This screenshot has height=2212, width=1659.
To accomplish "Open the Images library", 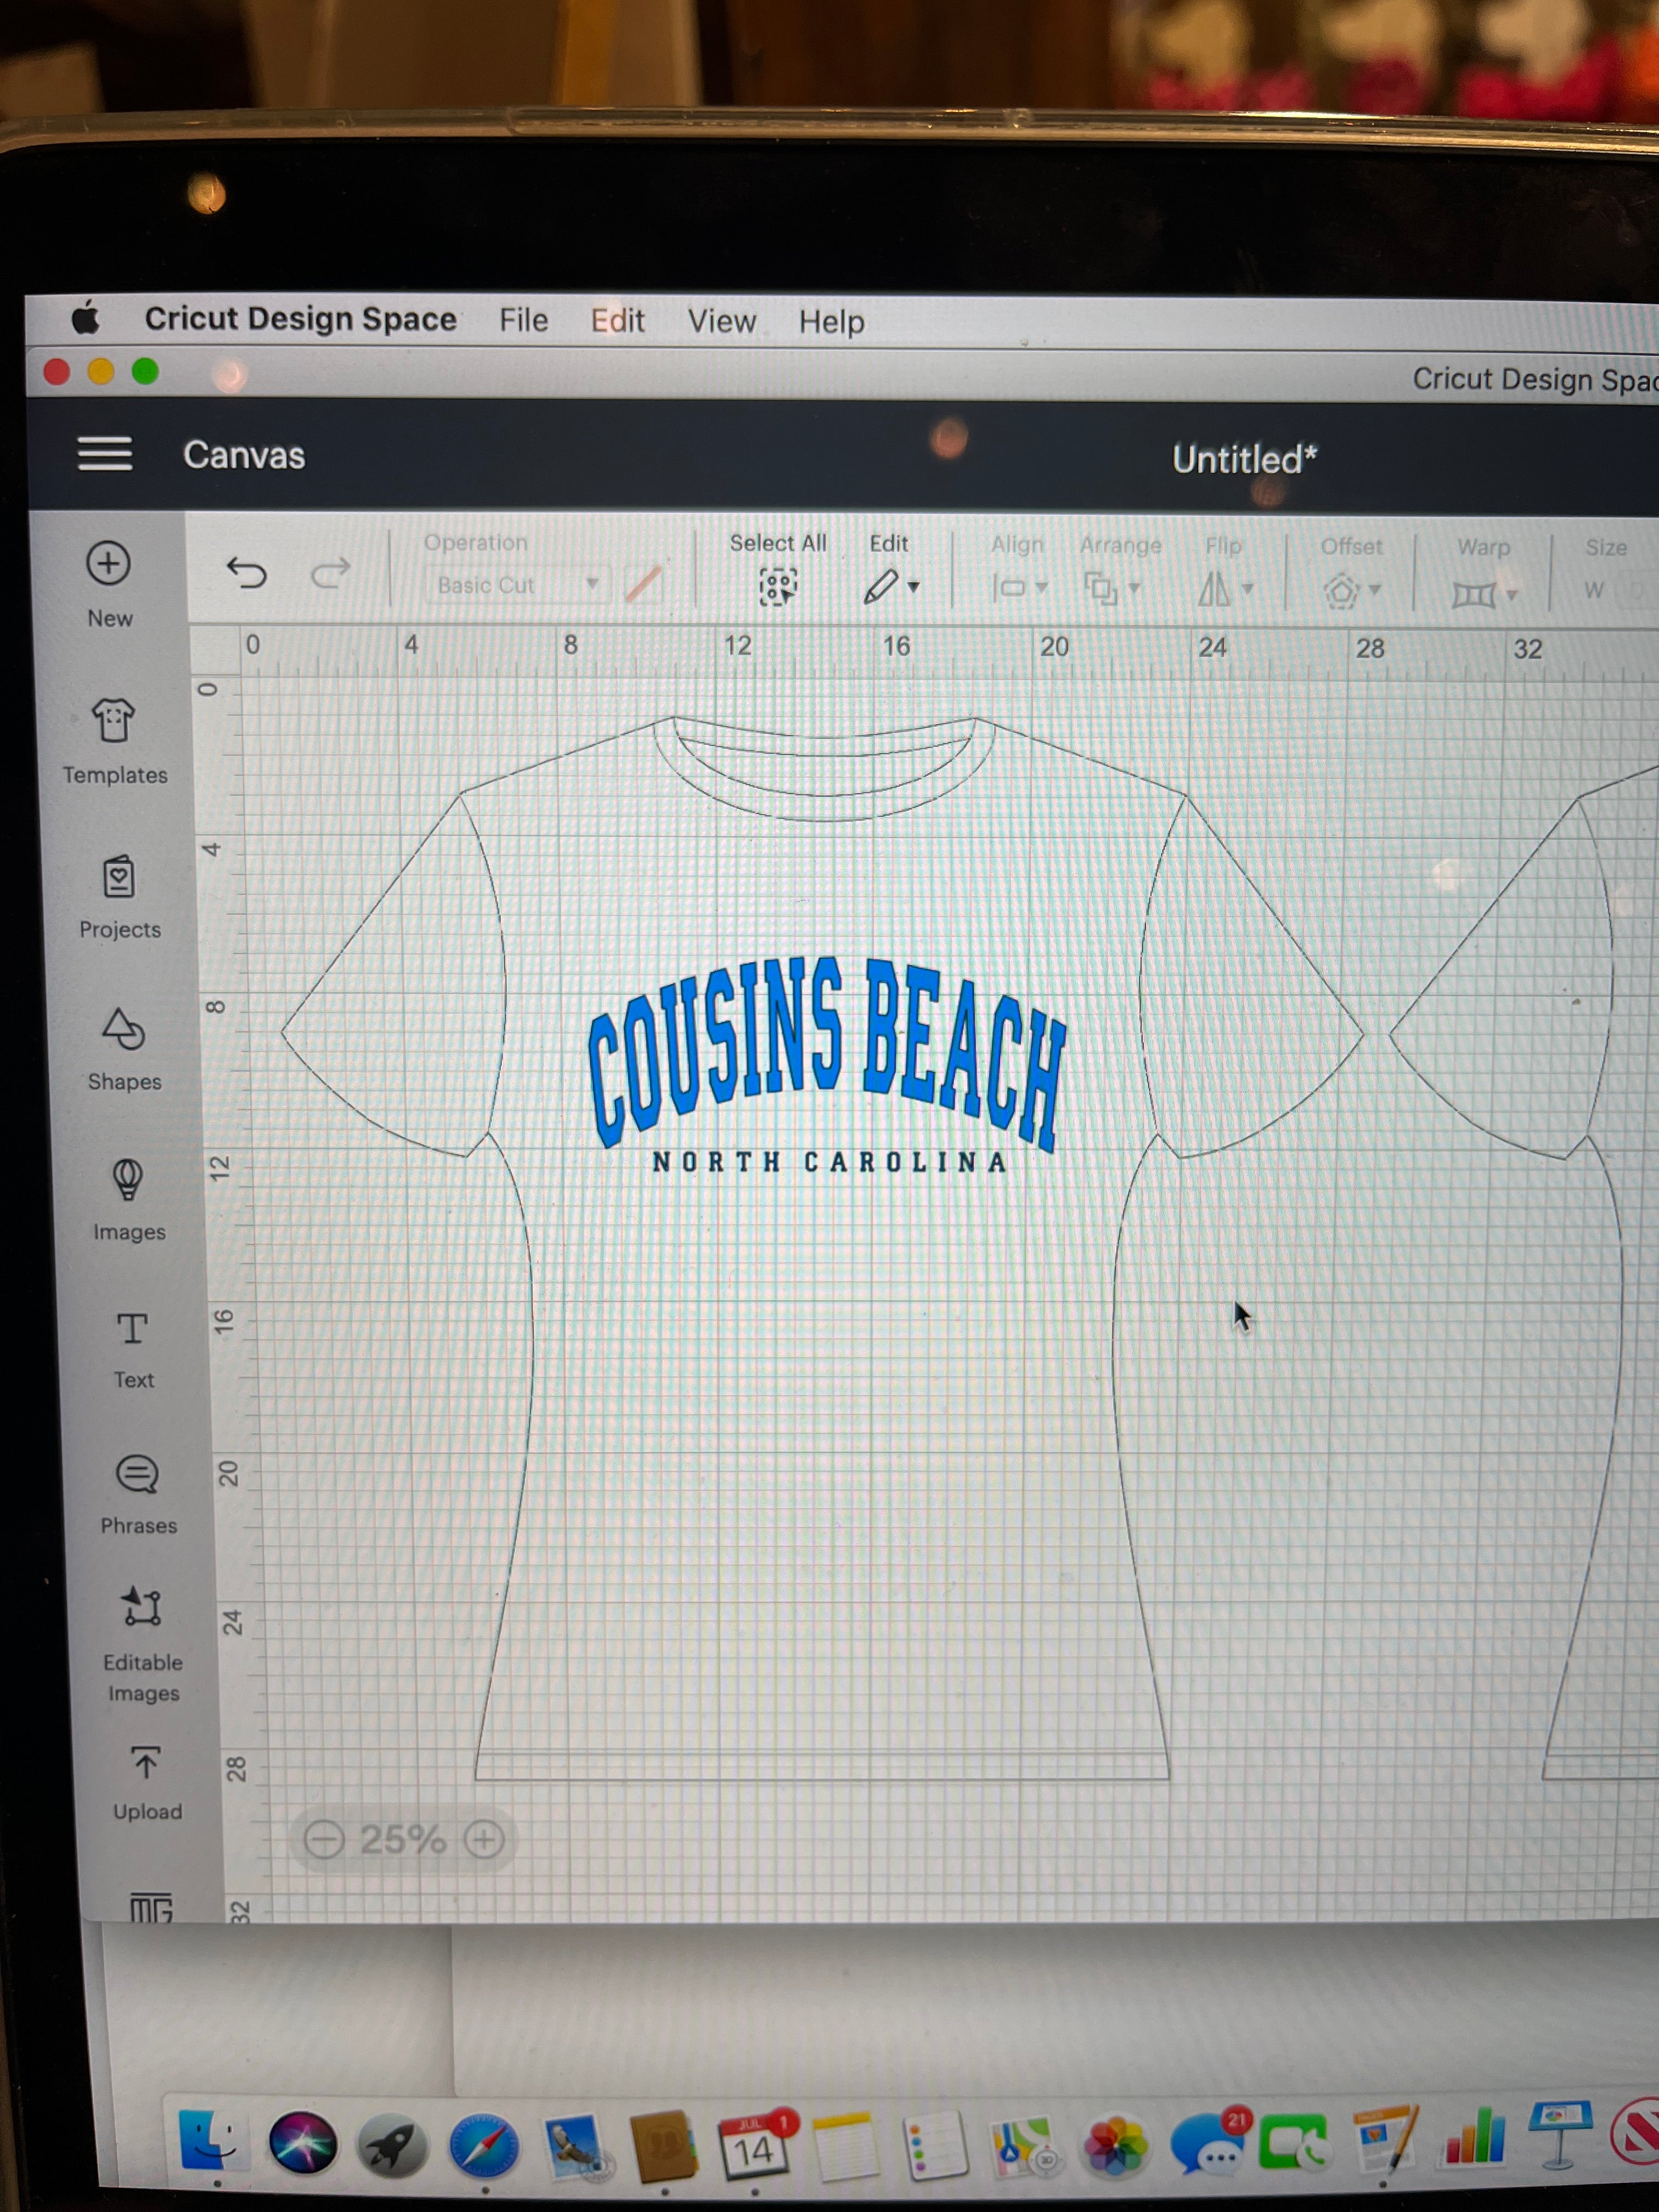I will (x=127, y=1180).
